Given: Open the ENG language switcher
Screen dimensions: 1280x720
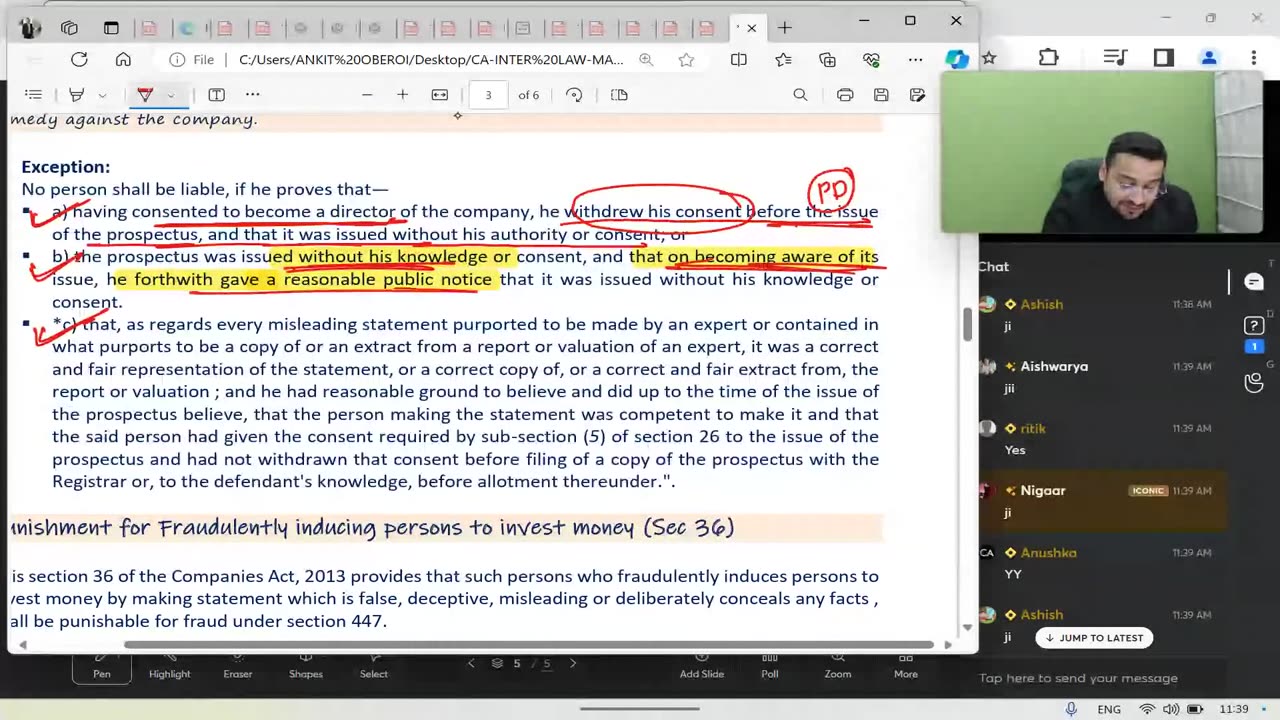Looking at the screenshot, I should pyautogui.click(x=1110, y=709).
